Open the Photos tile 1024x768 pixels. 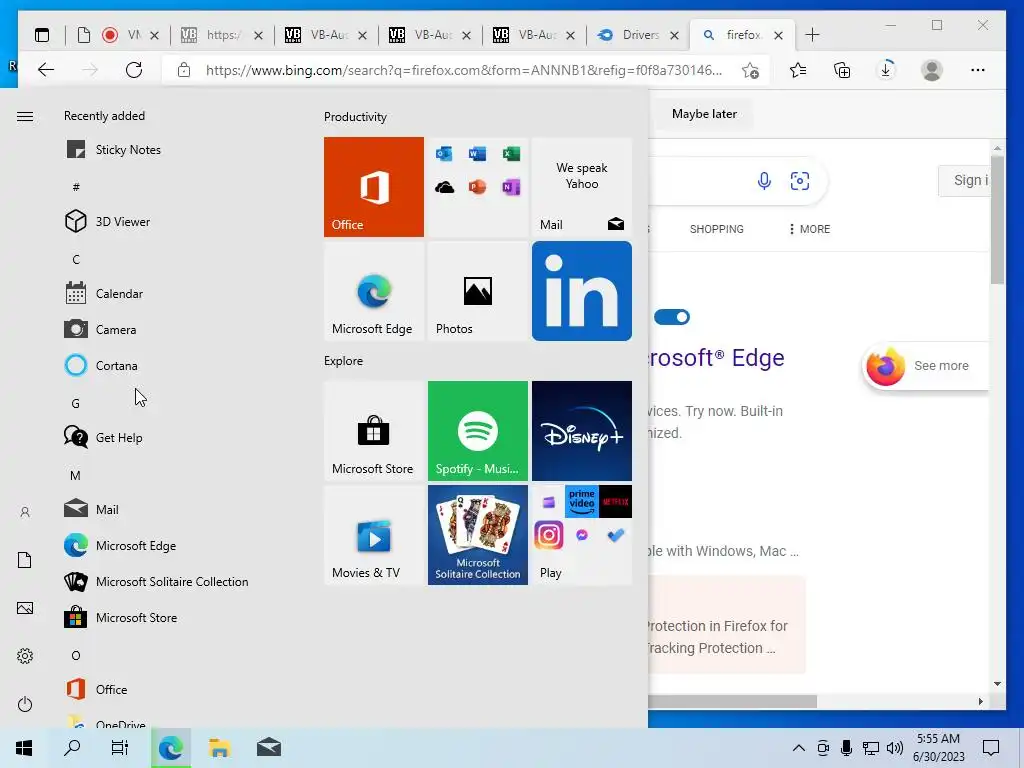[477, 291]
